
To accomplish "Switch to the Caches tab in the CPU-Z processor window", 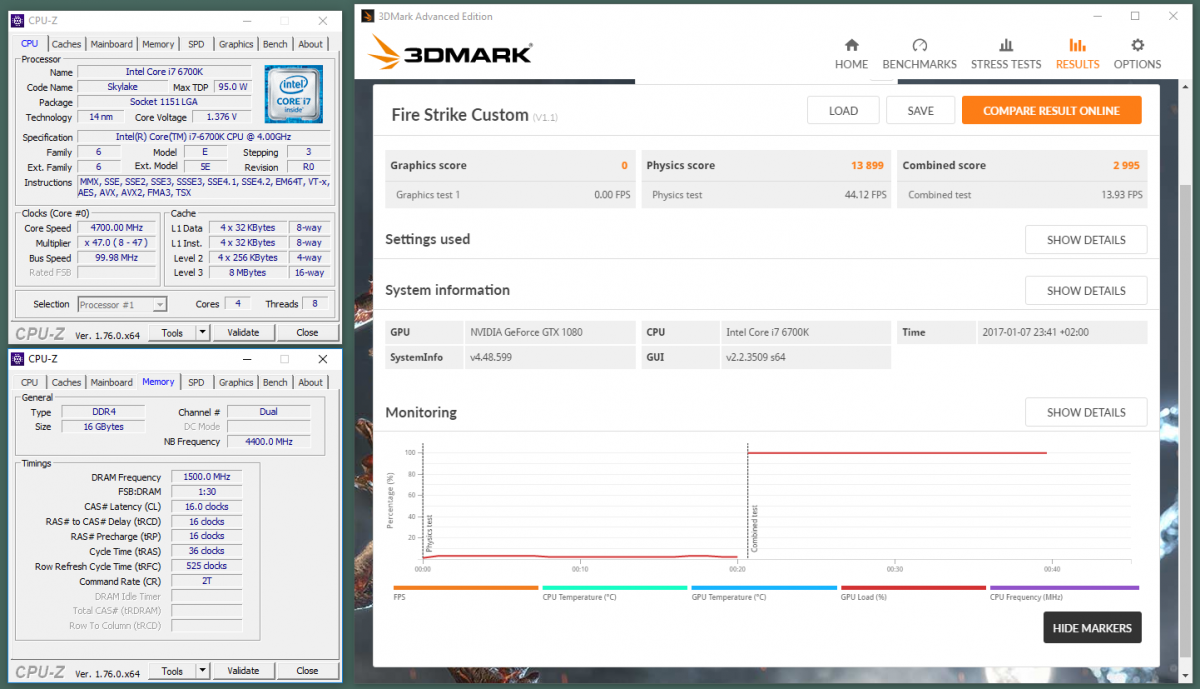I will point(66,44).
